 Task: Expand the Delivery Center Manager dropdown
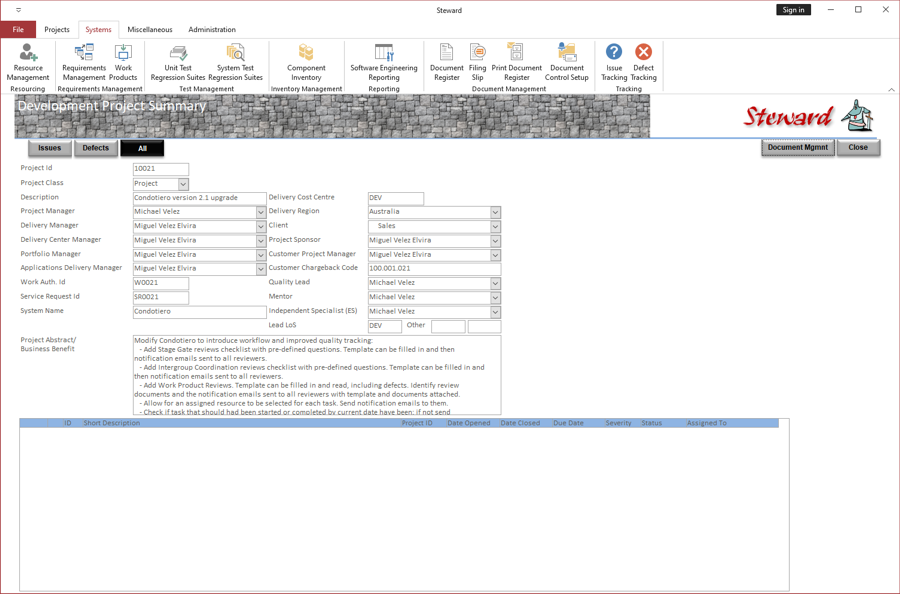coord(261,240)
